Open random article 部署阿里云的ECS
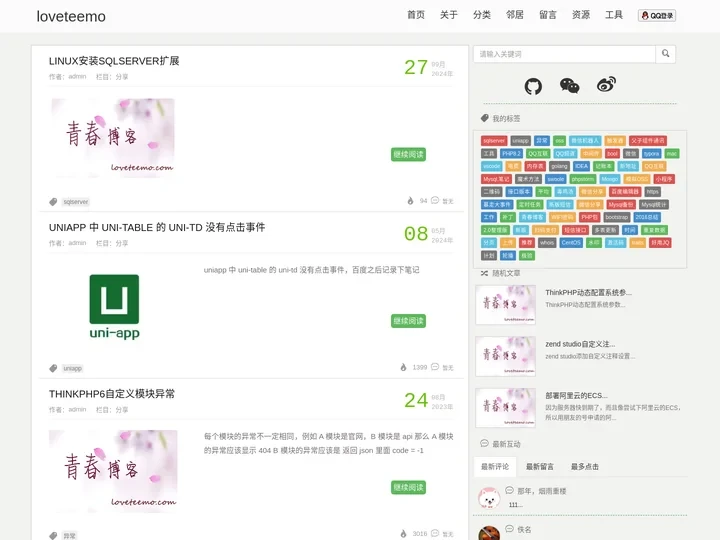720x540 pixels. [576, 395]
